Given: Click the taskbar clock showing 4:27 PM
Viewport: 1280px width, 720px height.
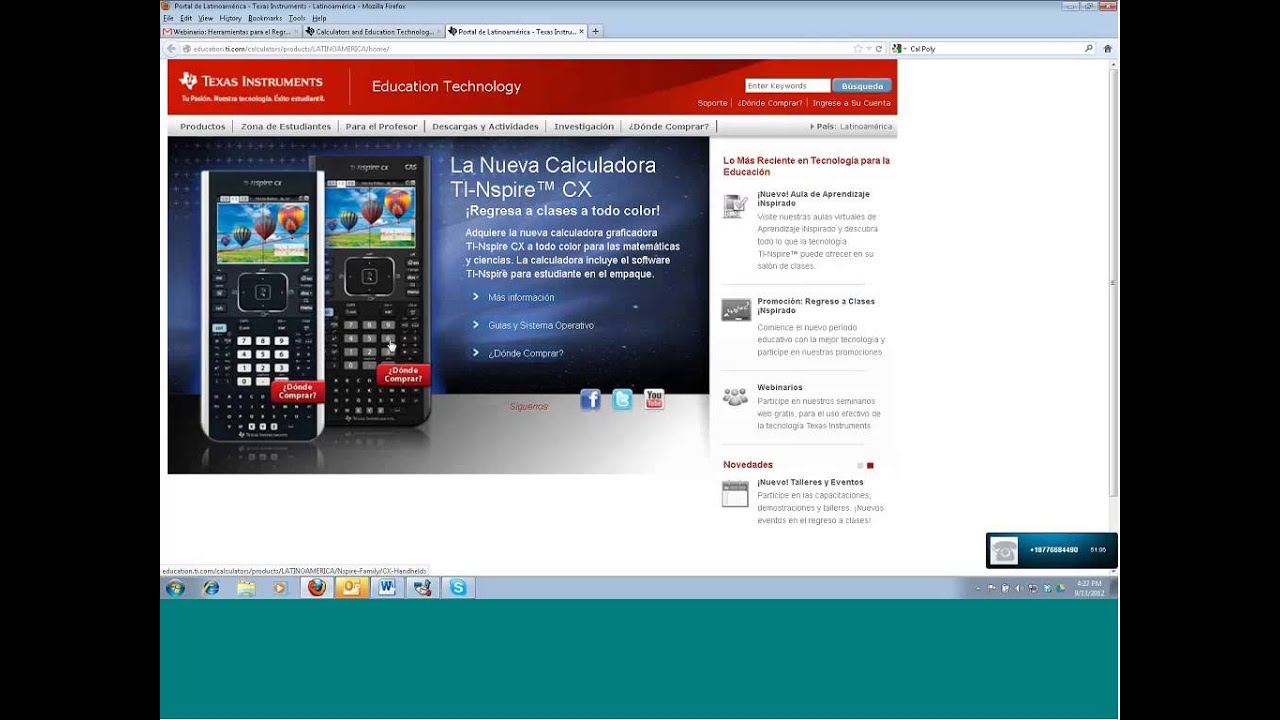Looking at the screenshot, I should pyautogui.click(x=1089, y=588).
